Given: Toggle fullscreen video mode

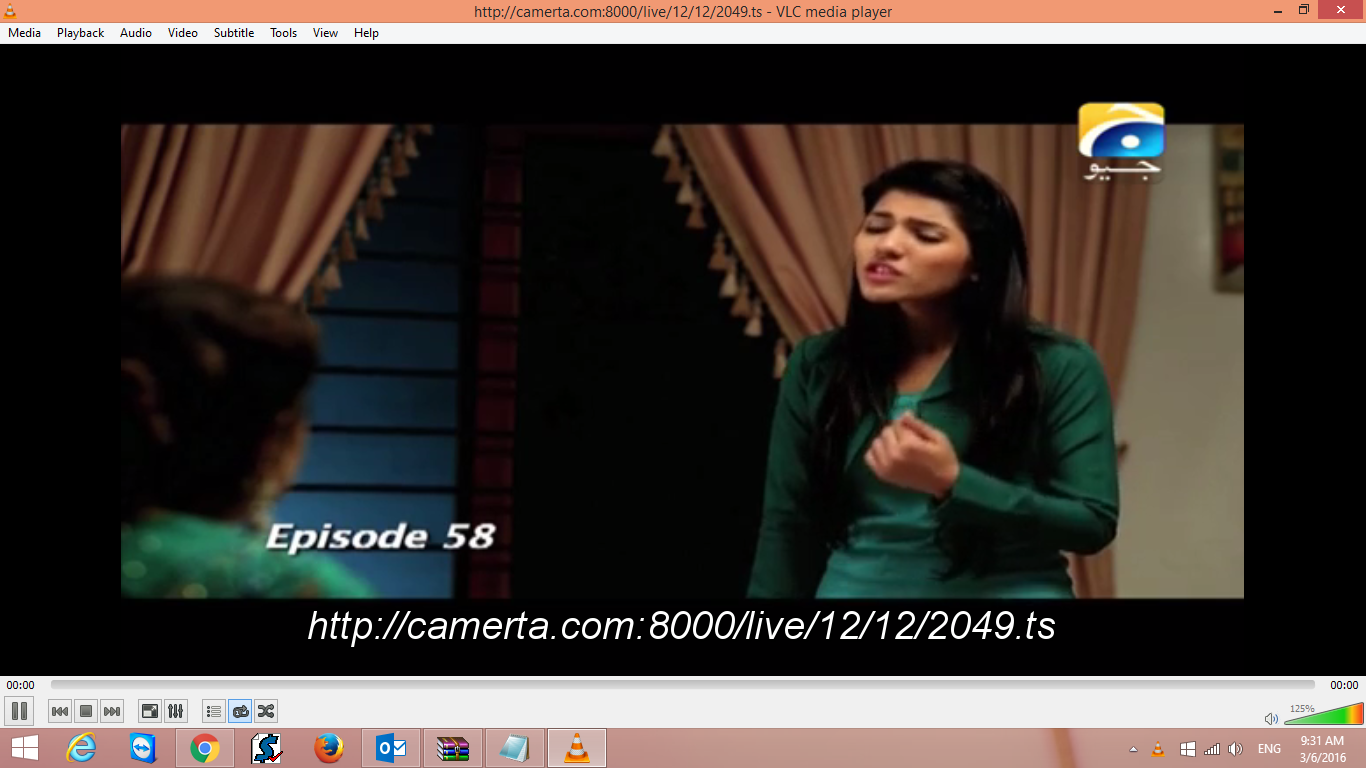Looking at the screenshot, I should [x=150, y=711].
